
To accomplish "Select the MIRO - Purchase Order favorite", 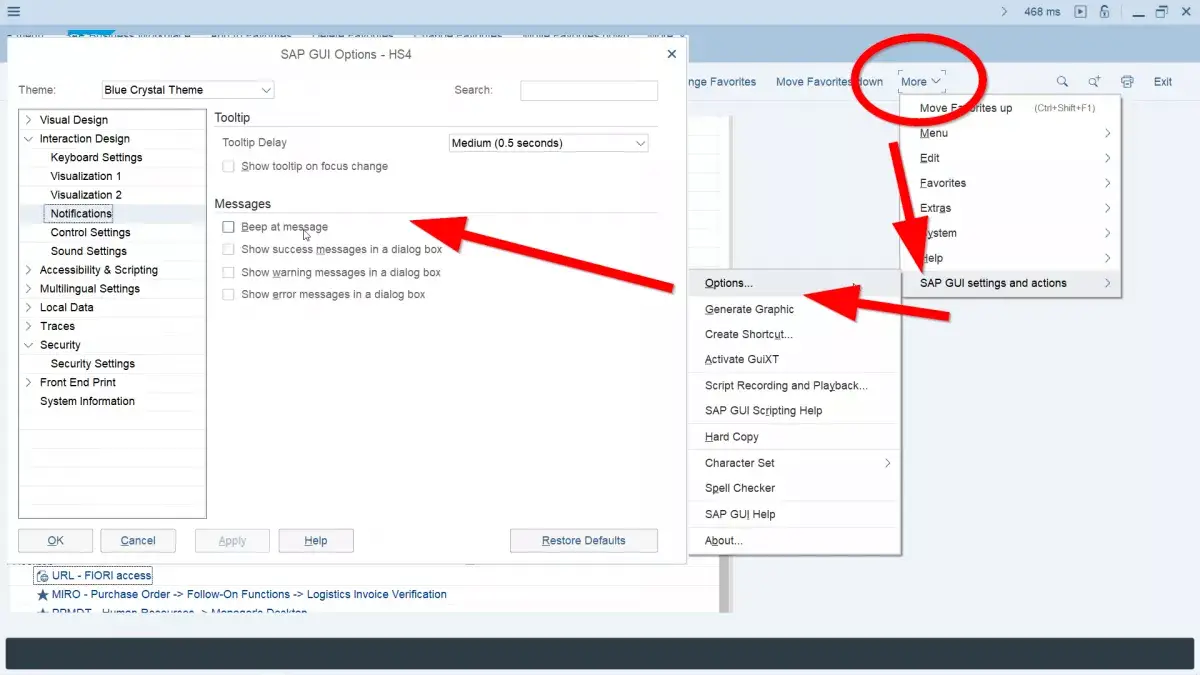I will [x=249, y=595].
